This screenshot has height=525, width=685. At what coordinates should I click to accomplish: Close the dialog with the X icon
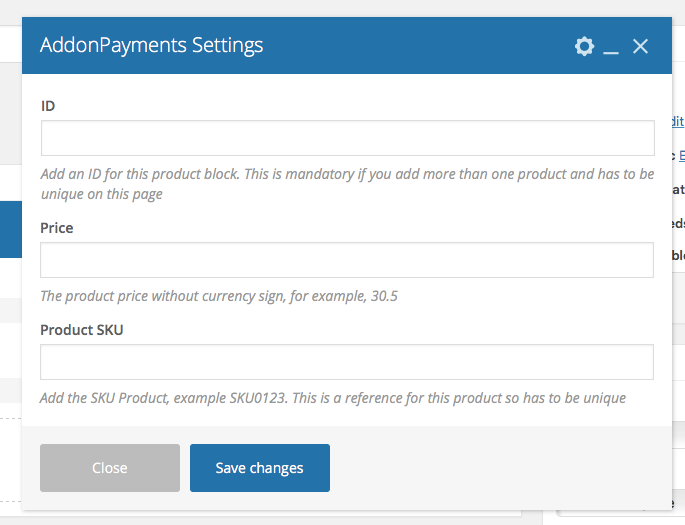coord(640,46)
